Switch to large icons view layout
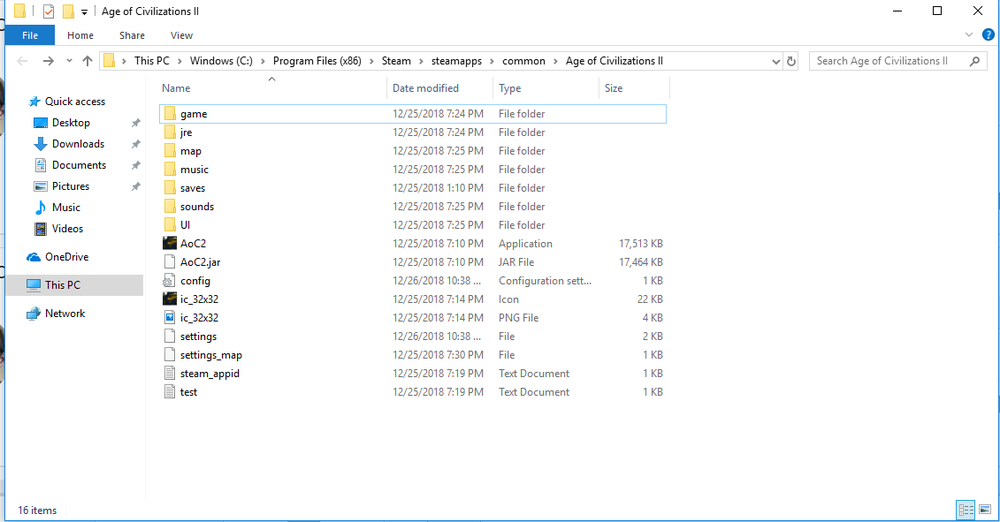The width and height of the screenshot is (1000, 522). tap(985, 509)
